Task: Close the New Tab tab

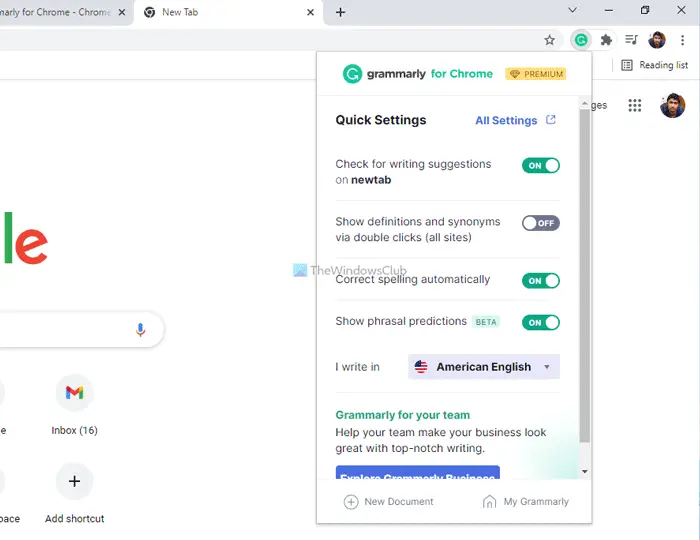Action: 310,12
